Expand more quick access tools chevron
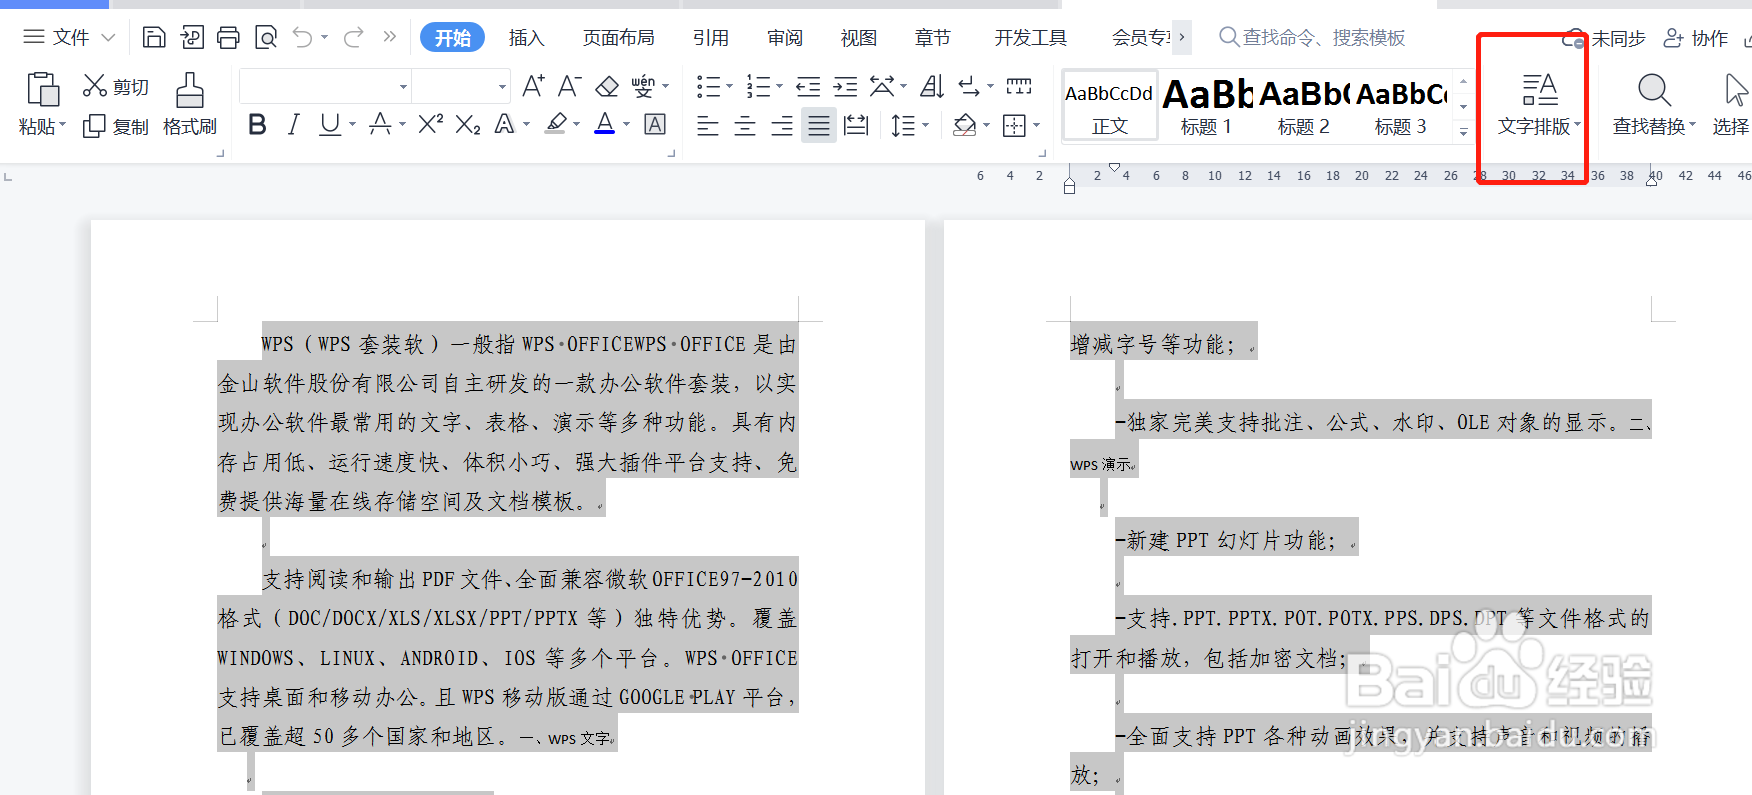Screen dimensions: 1752x795 [x=389, y=37]
